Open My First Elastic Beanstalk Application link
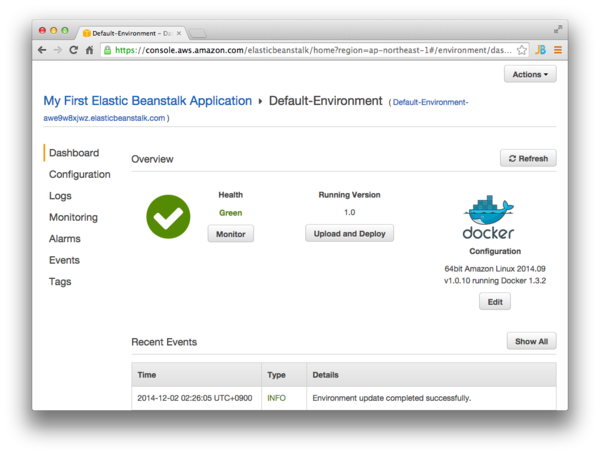This screenshot has height=455, width=600. 148,101
